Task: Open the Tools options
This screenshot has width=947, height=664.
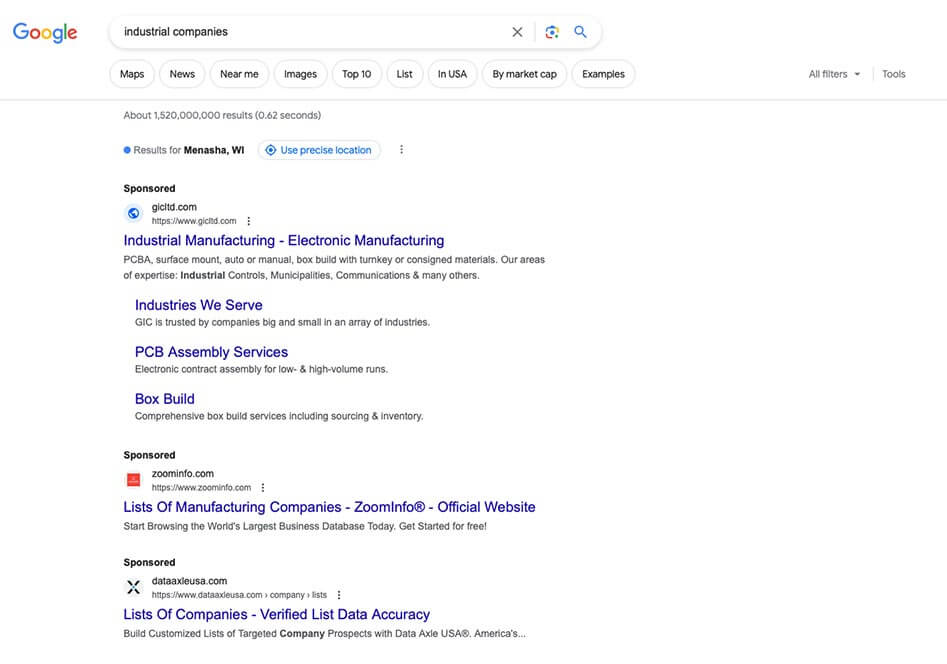Action: [x=893, y=74]
